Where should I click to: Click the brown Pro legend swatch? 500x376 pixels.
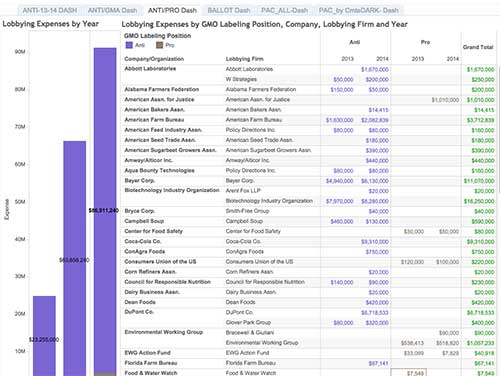coord(159,45)
